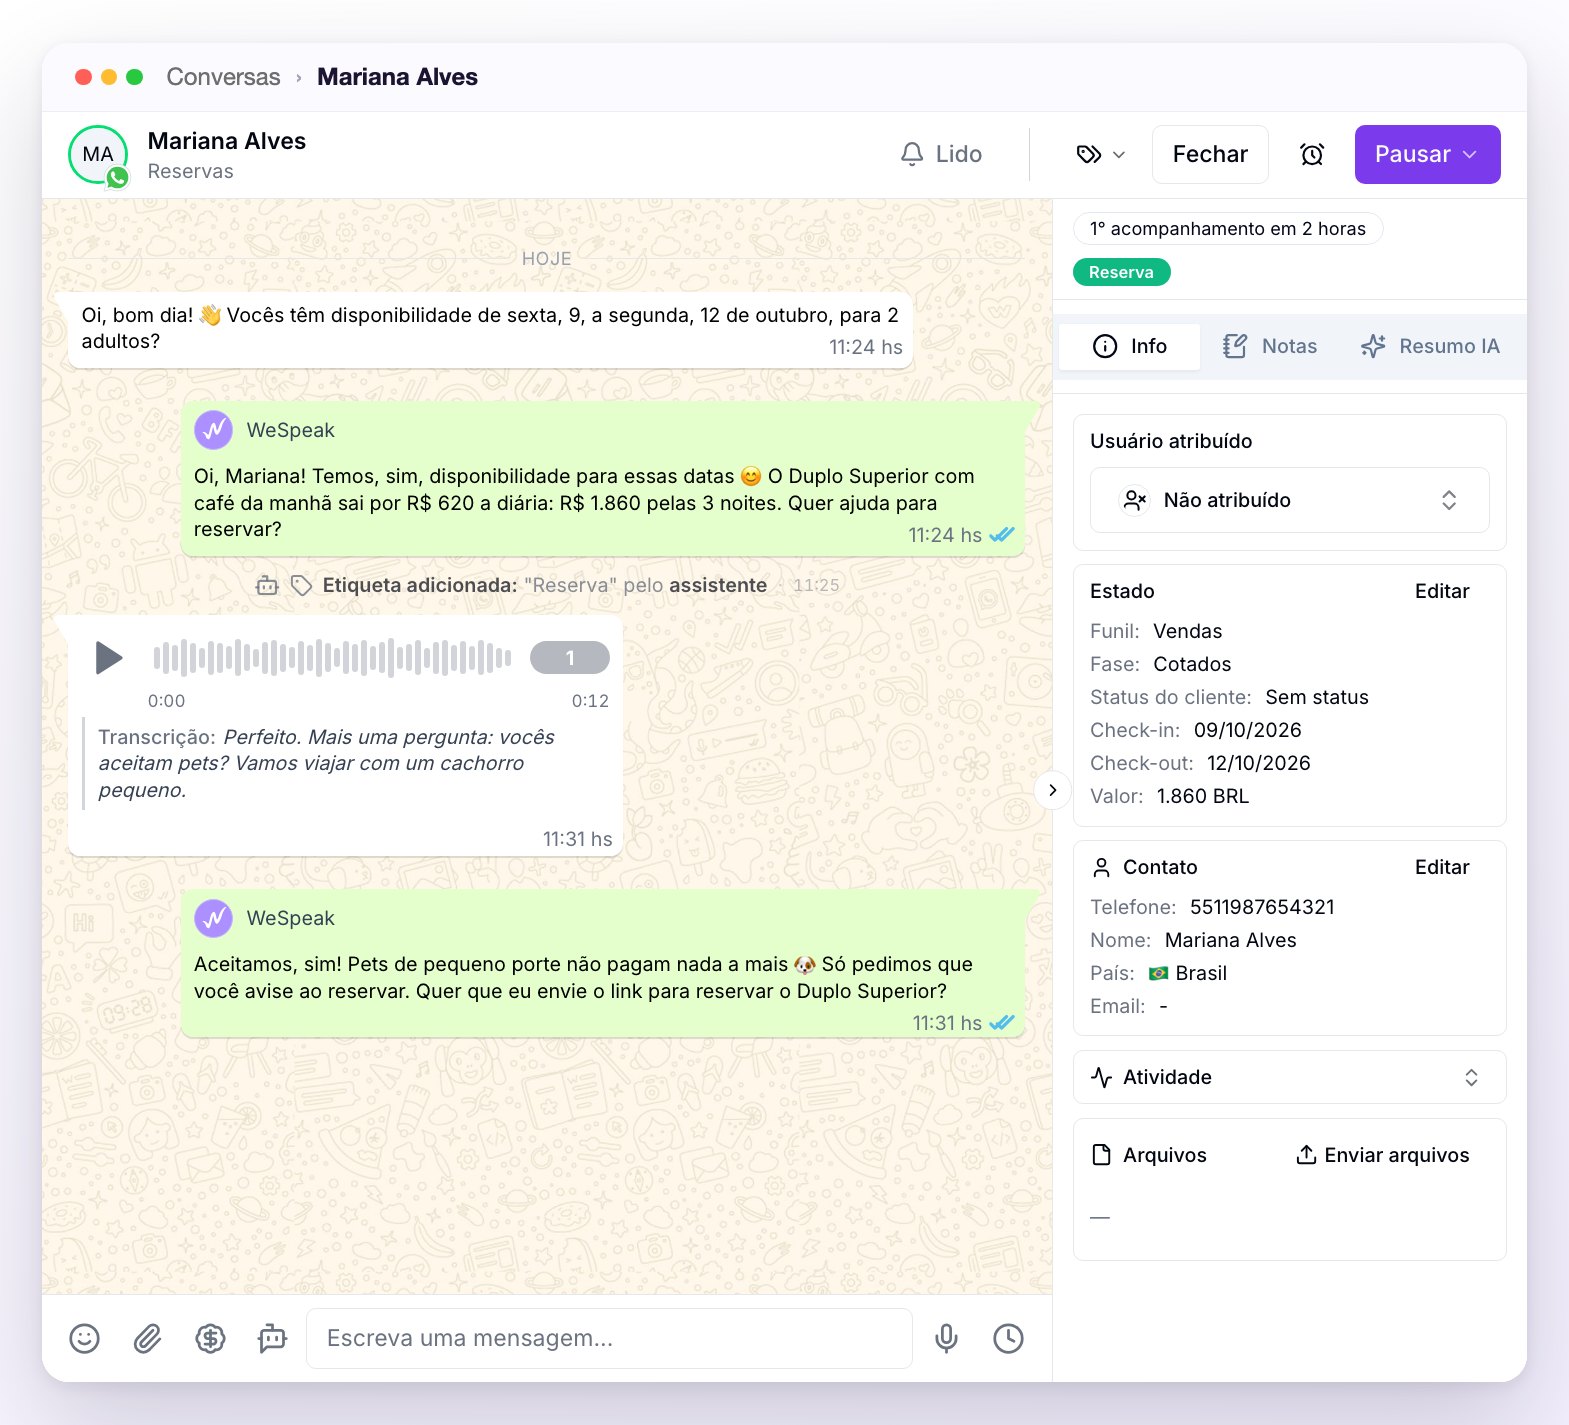Open the Pausar dropdown button
Screen dimensions: 1569x1425
point(1427,154)
